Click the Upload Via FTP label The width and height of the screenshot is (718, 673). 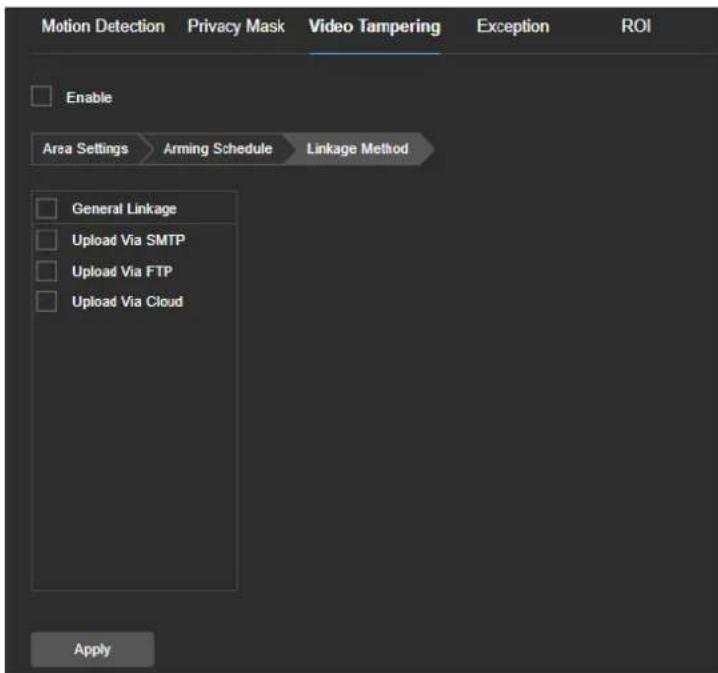point(122,271)
